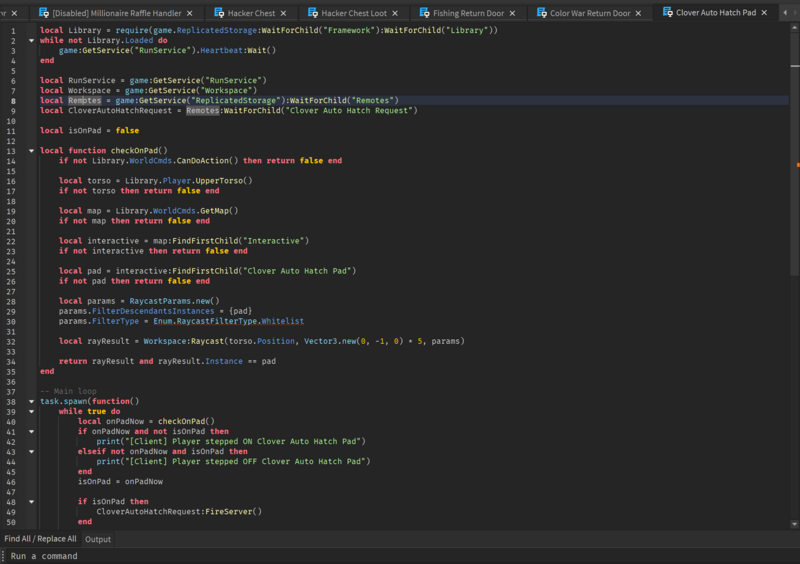
Task: Click the script icon on Clover Auto Hatch Pad tab
Action: coord(666,13)
